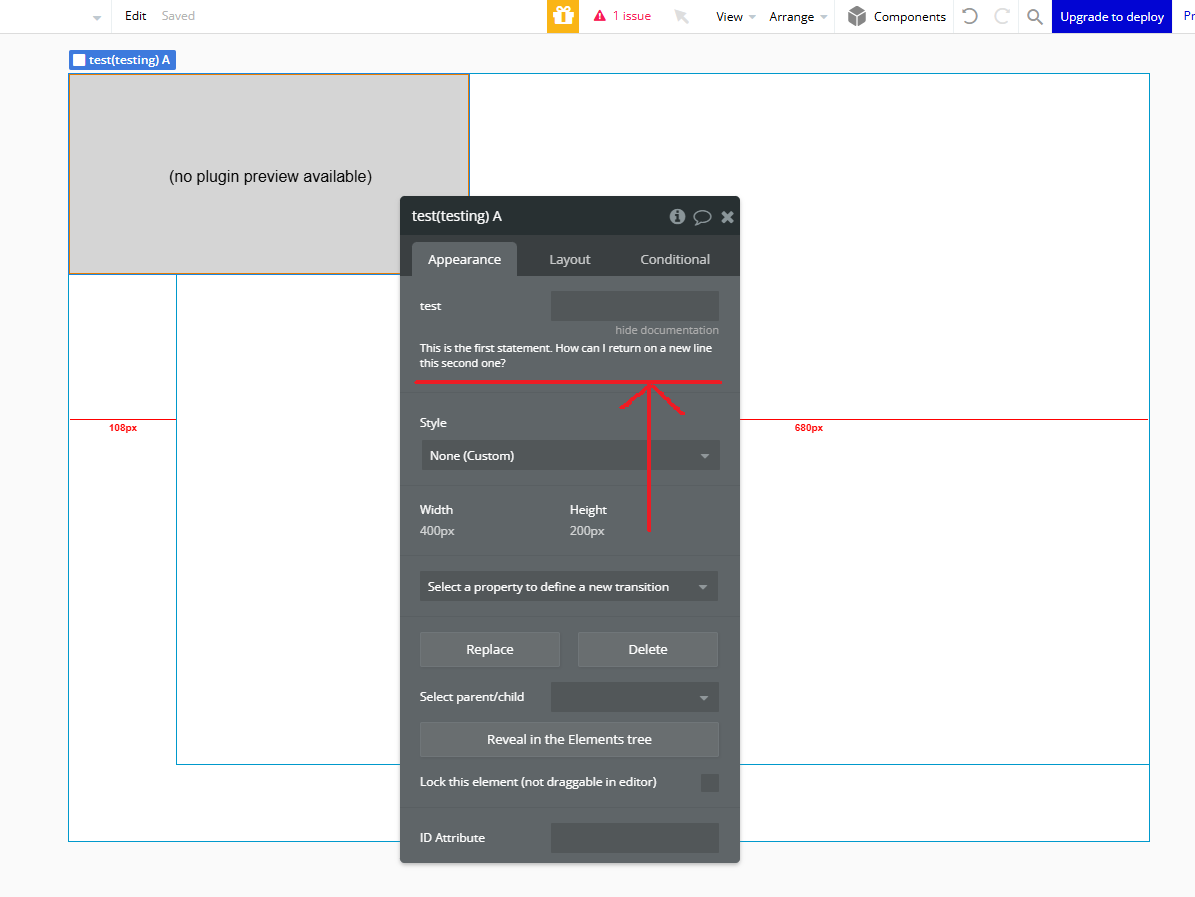Click the ID Attribute input field
1195x897 pixels.
point(635,838)
